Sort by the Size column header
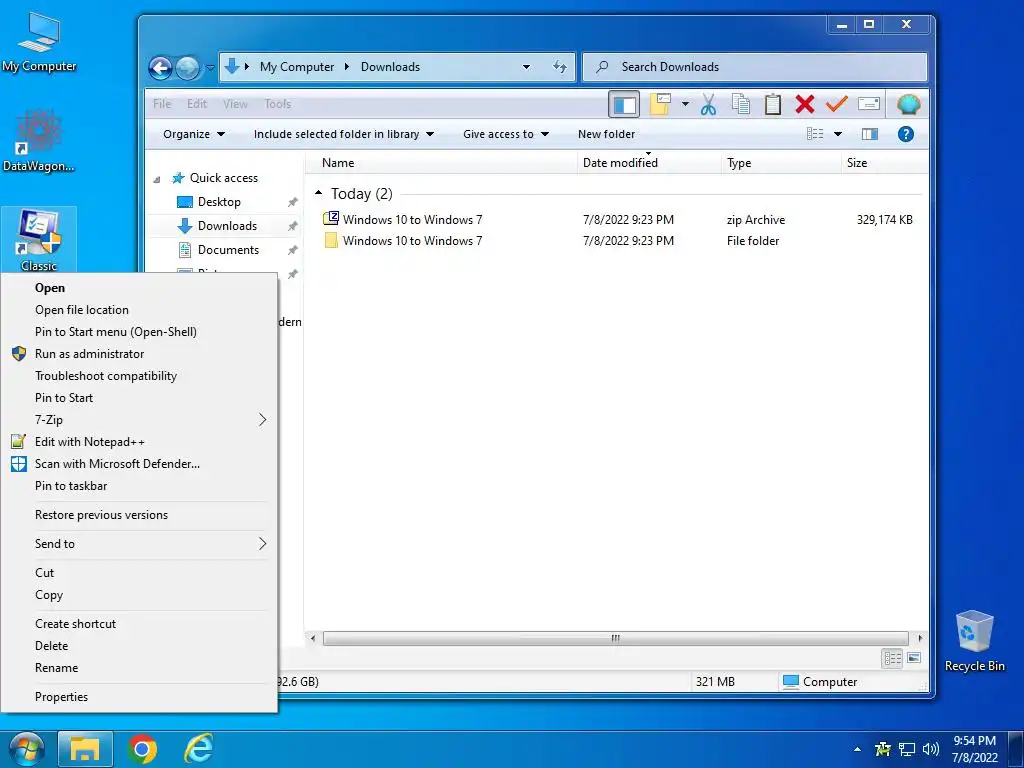1024x768 pixels. click(857, 163)
